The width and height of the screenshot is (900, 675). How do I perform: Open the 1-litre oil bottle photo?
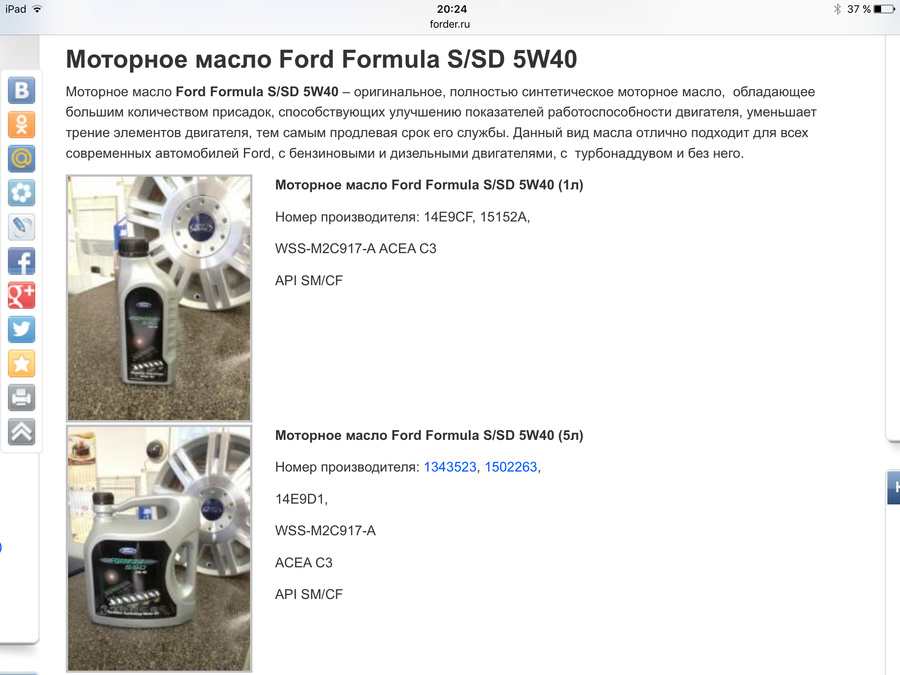pyautogui.click(x=159, y=298)
